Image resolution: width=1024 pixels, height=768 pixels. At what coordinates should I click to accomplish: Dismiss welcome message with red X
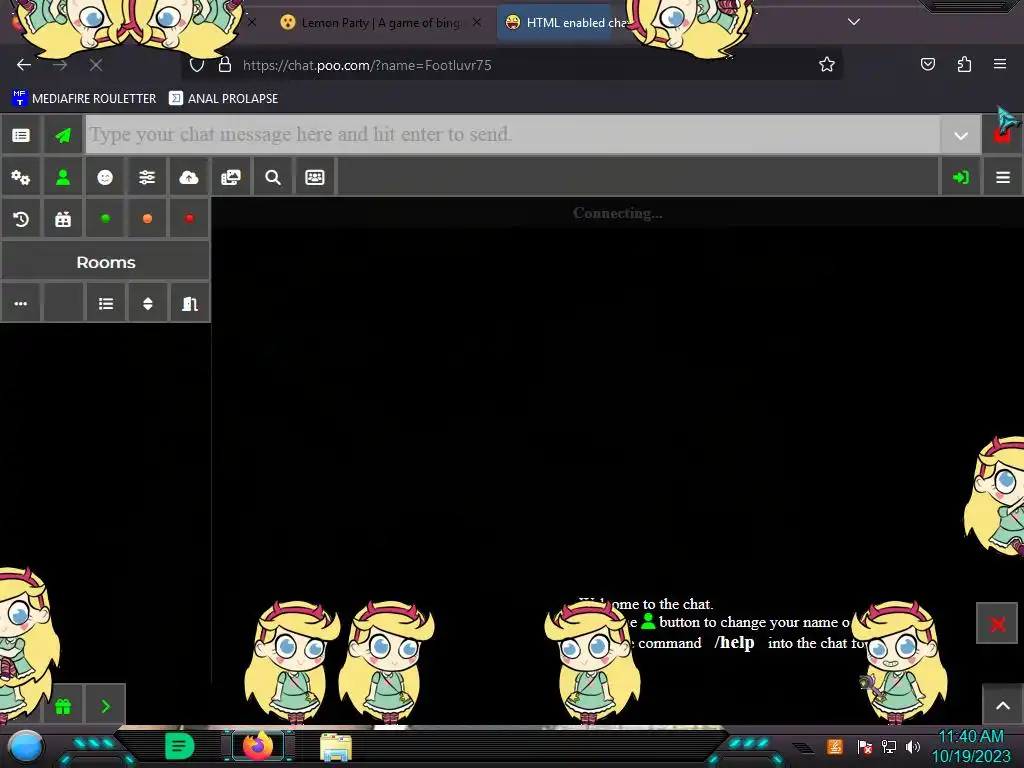pos(997,624)
